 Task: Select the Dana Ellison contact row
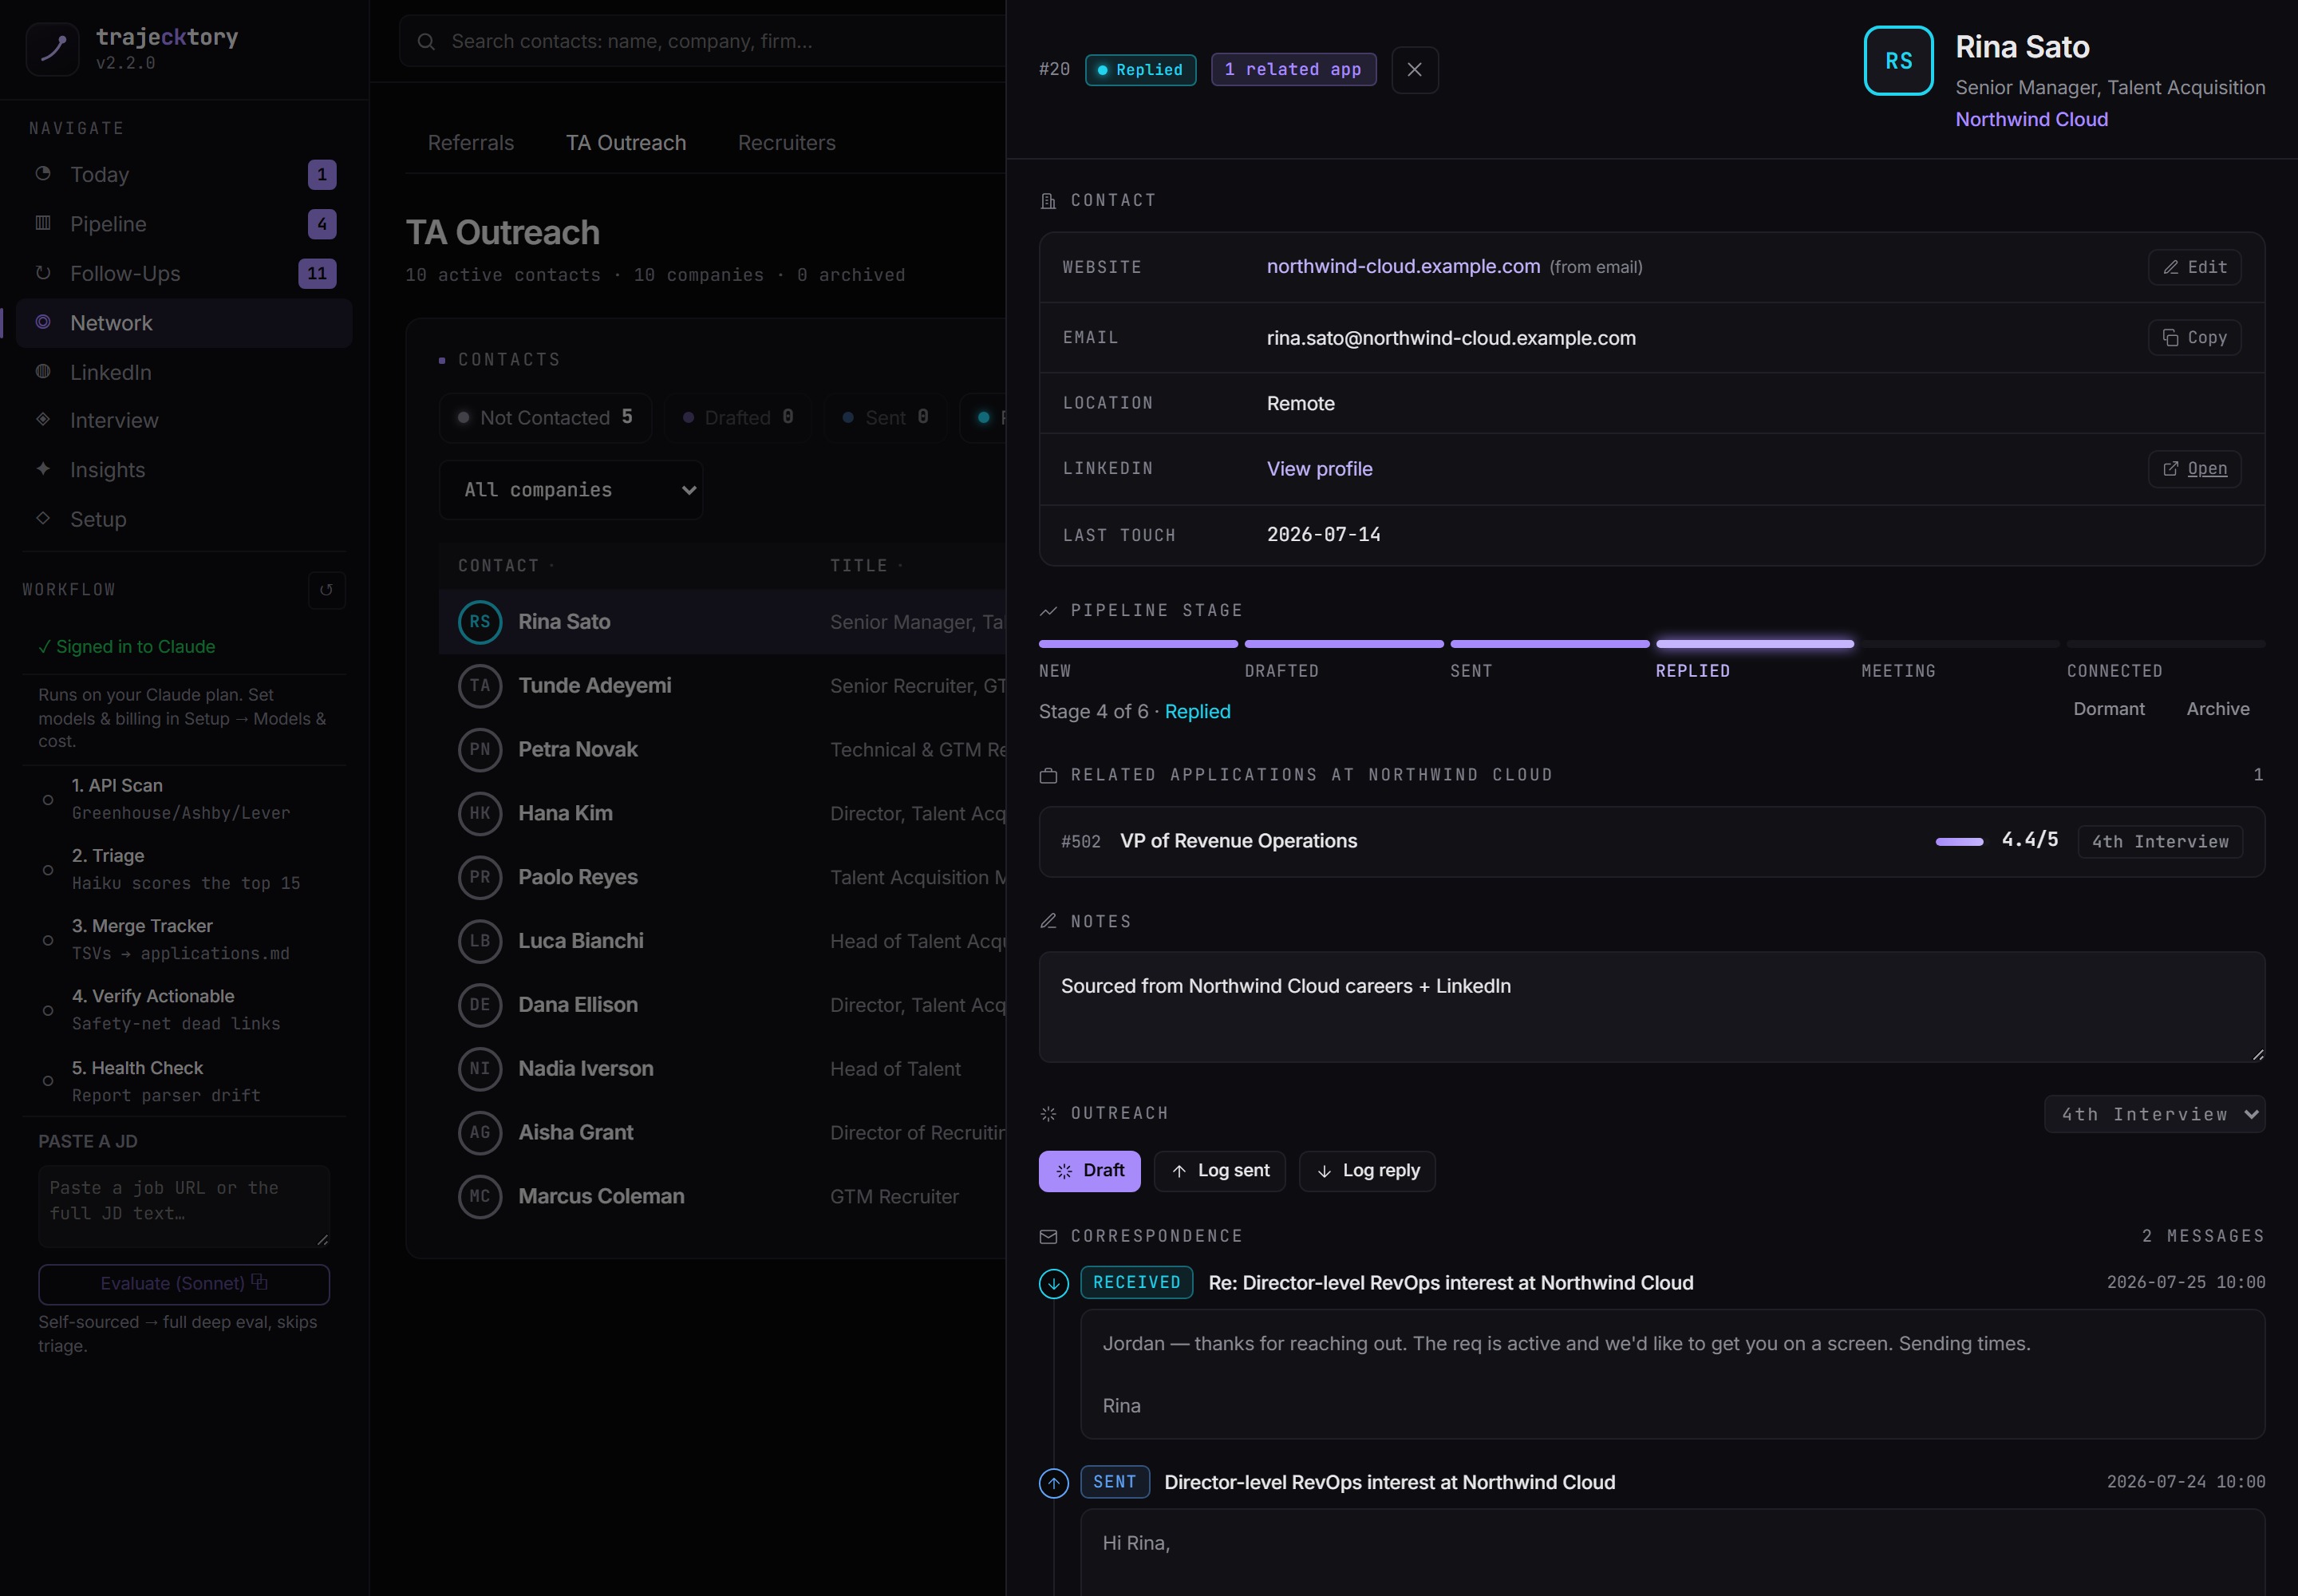(722, 1005)
